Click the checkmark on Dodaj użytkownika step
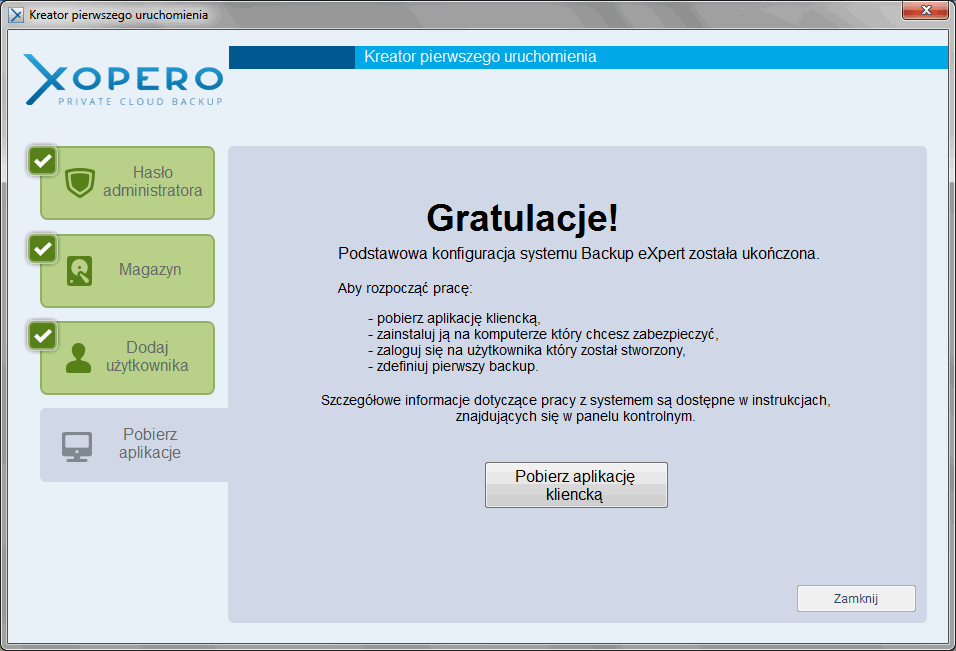The width and height of the screenshot is (956, 651). coord(43,336)
